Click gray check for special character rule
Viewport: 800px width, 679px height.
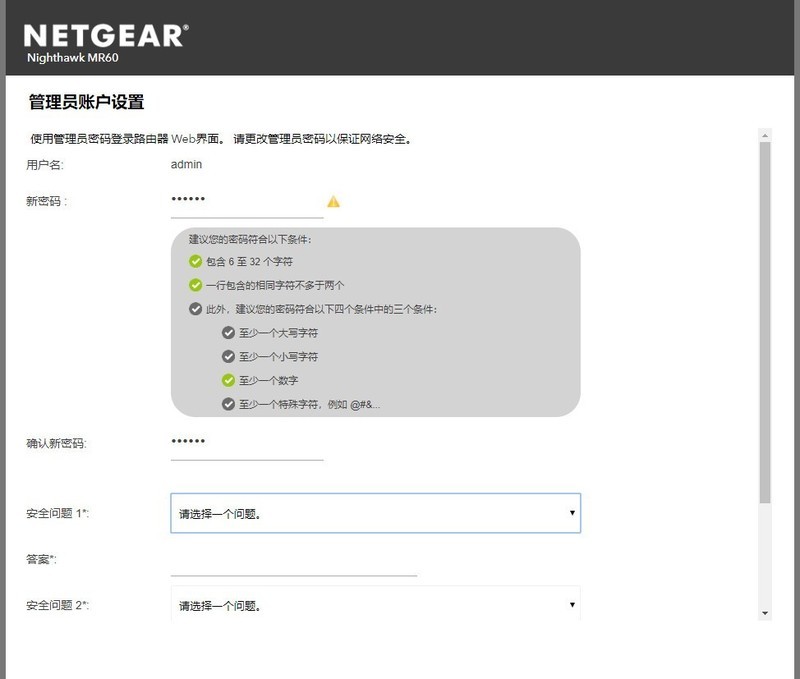(x=229, y=404)
